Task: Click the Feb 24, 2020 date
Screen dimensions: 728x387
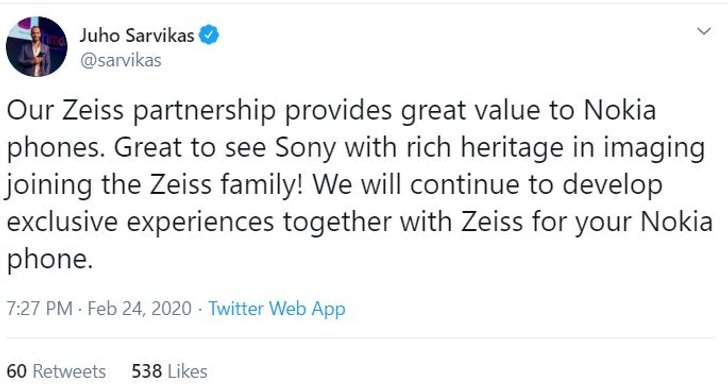Action: coord(139,309)
